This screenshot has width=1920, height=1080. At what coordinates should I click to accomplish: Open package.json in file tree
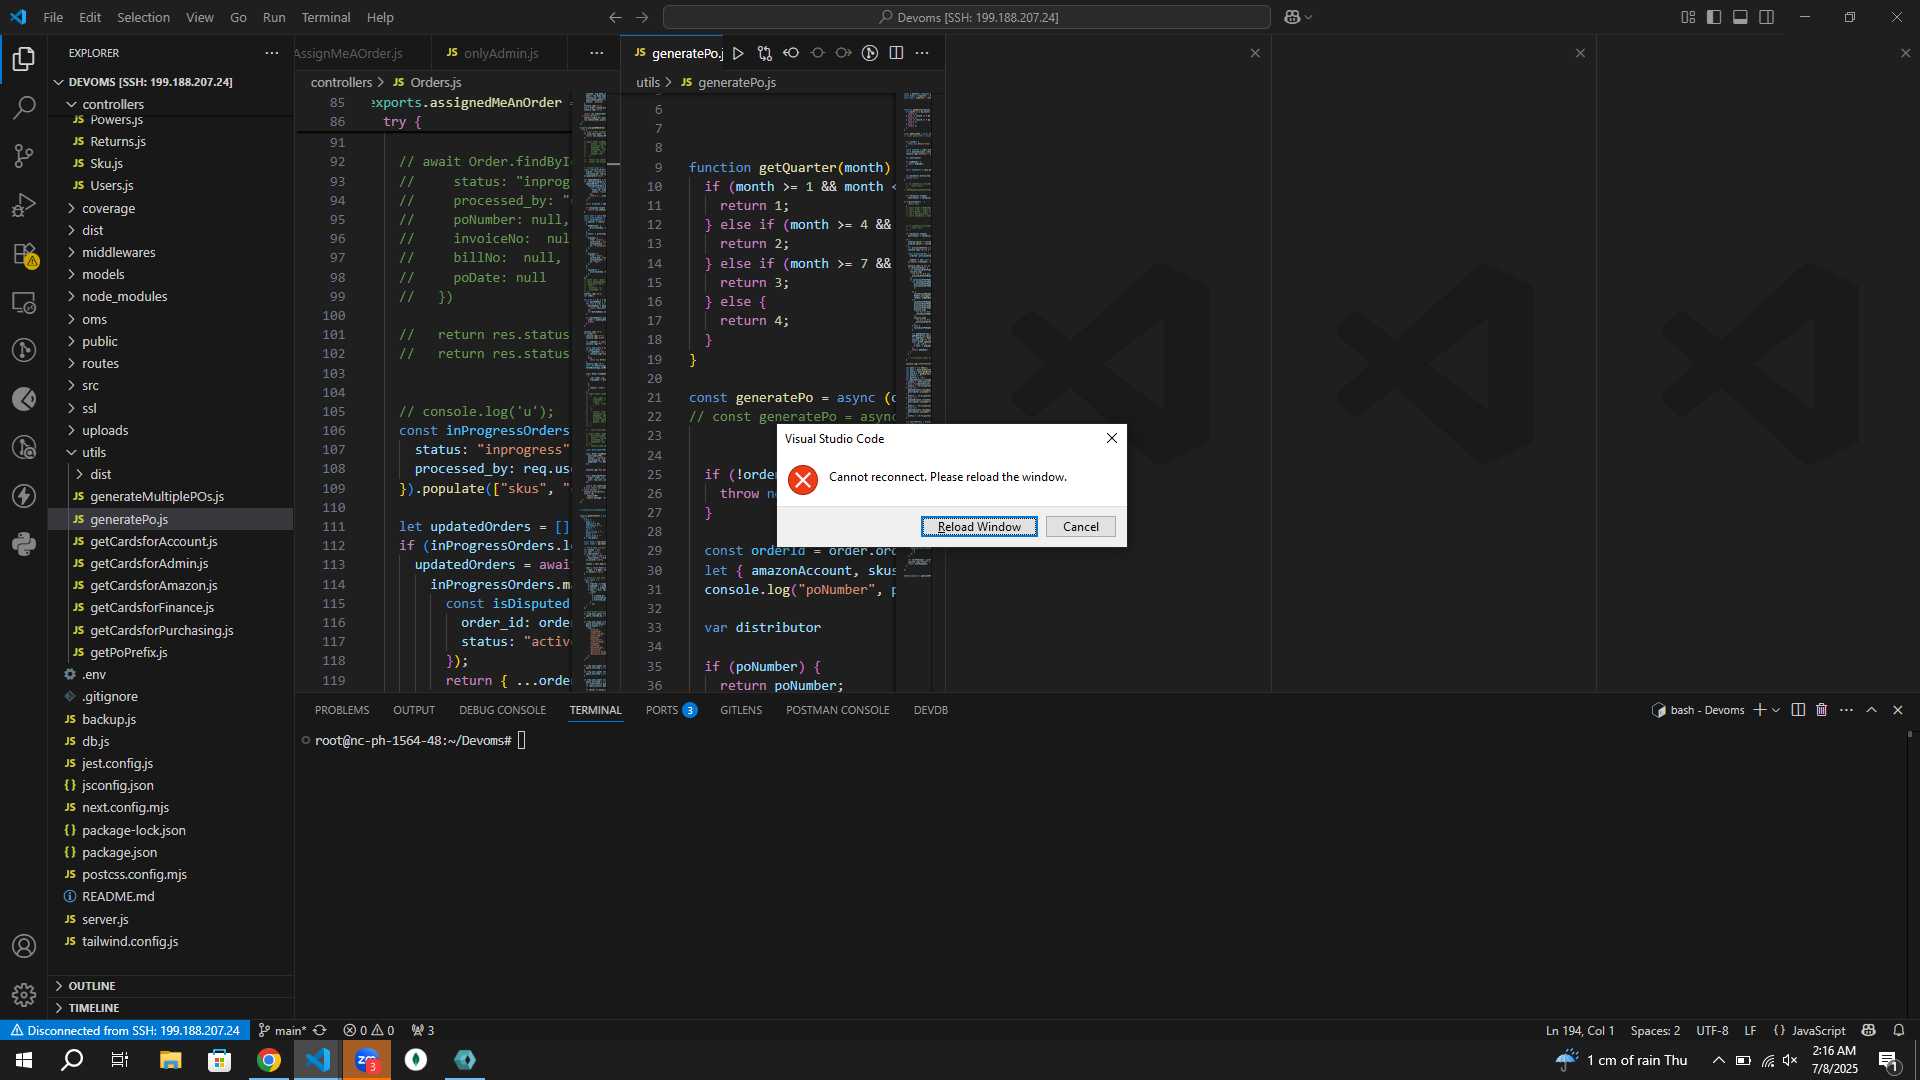(120, 852)
